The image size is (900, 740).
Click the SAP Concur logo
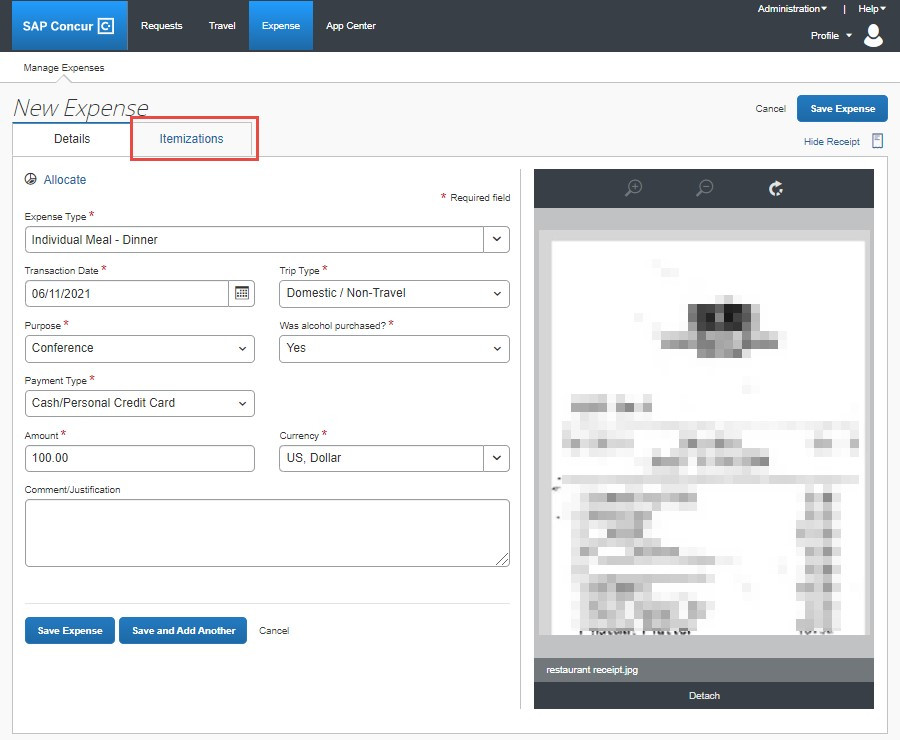point(69,26)
